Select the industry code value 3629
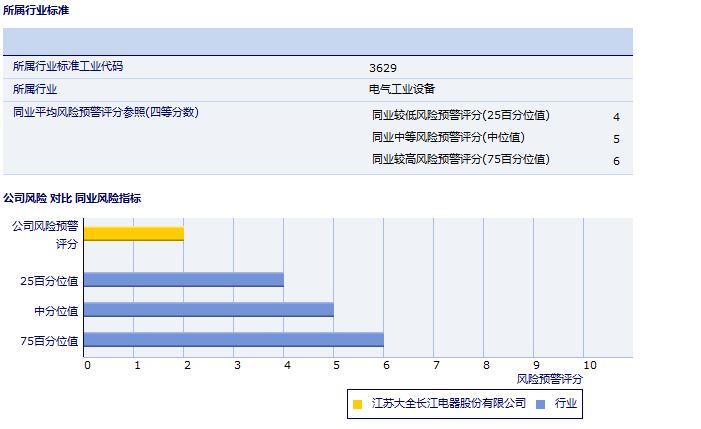 383,67
